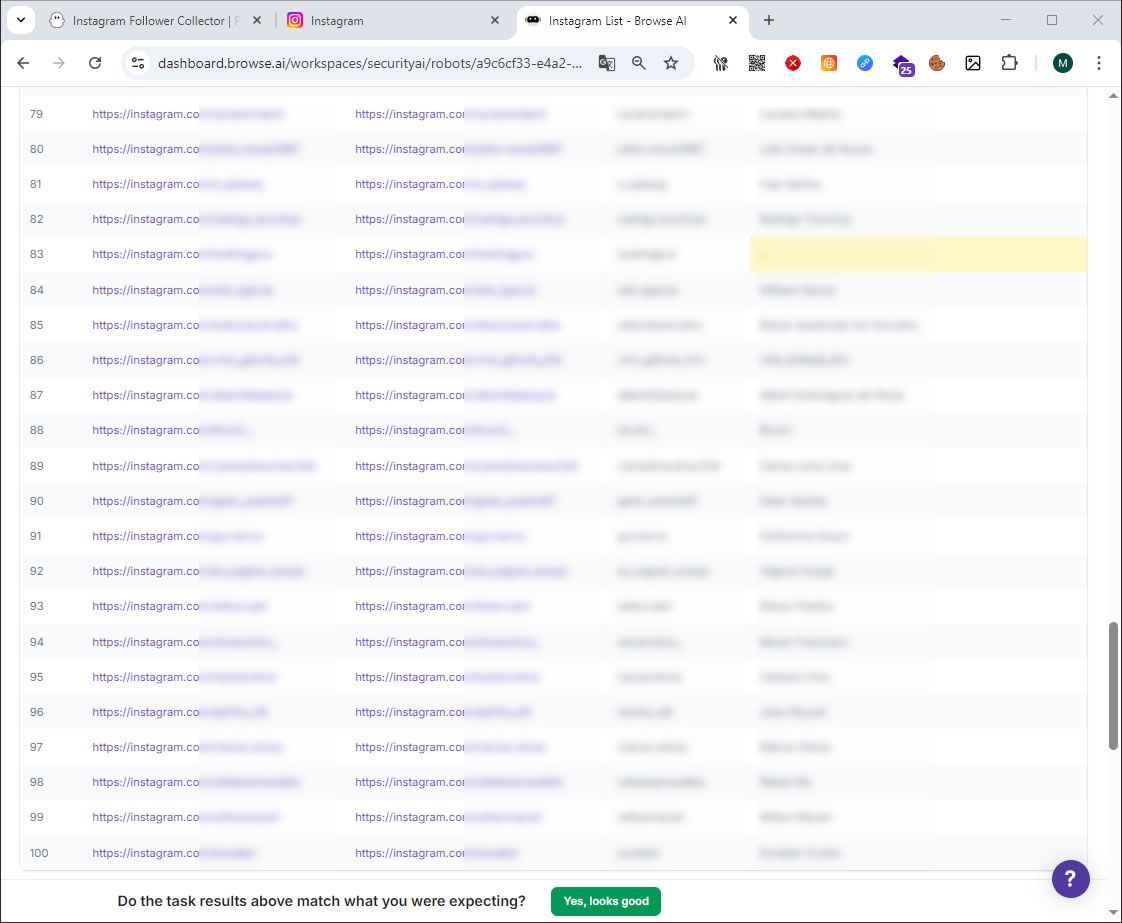Screen dimensions: 1122x923
Task: Open the Extensions puzzle piece menu
Action: point(1009,63)
